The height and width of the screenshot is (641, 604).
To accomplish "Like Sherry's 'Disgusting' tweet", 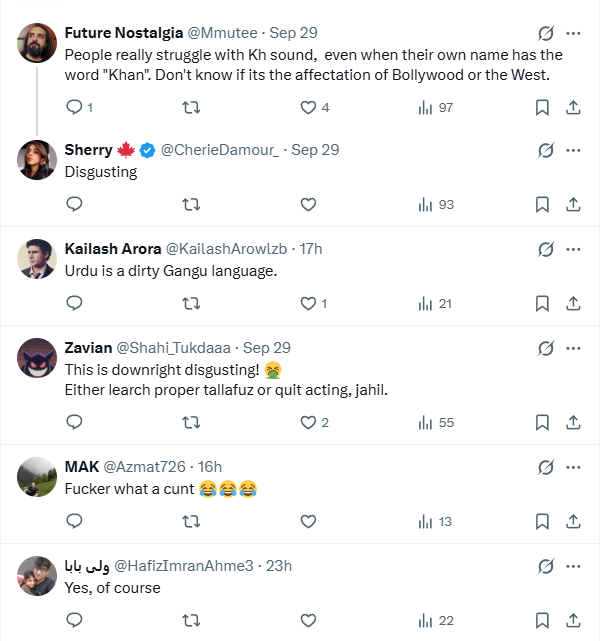I will [308, 204].
